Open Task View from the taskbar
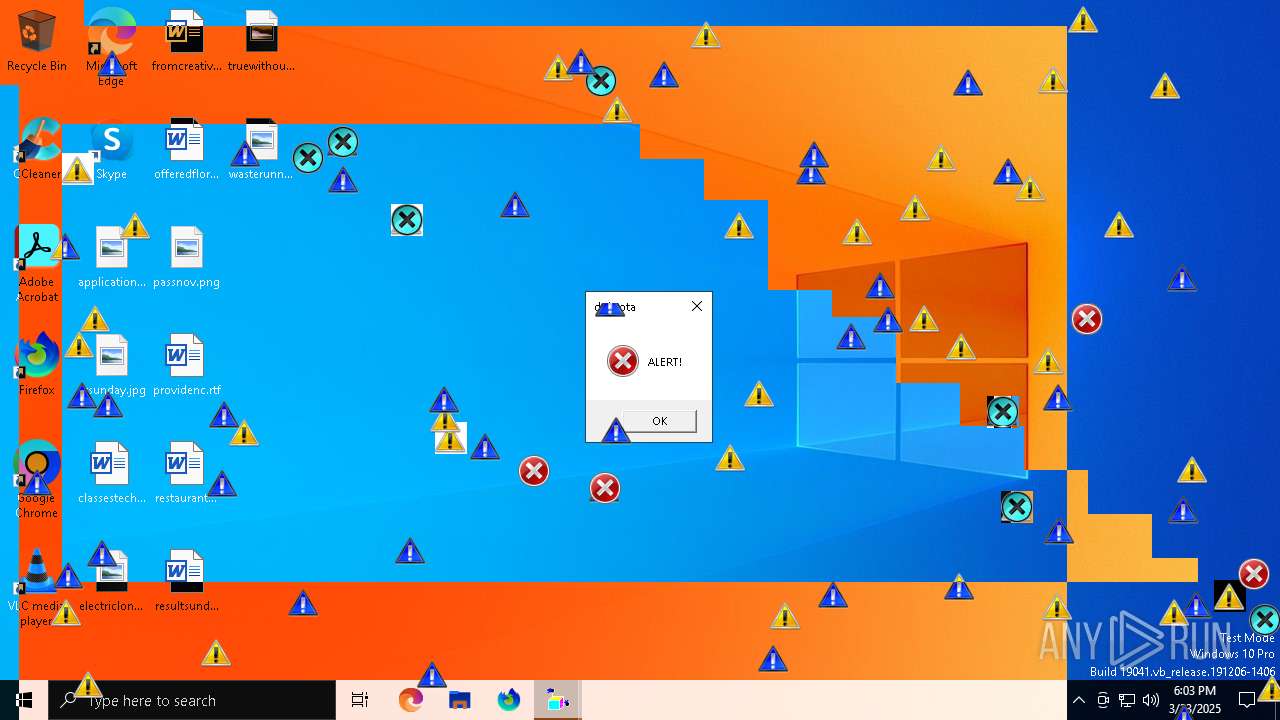 pos(360,700)
